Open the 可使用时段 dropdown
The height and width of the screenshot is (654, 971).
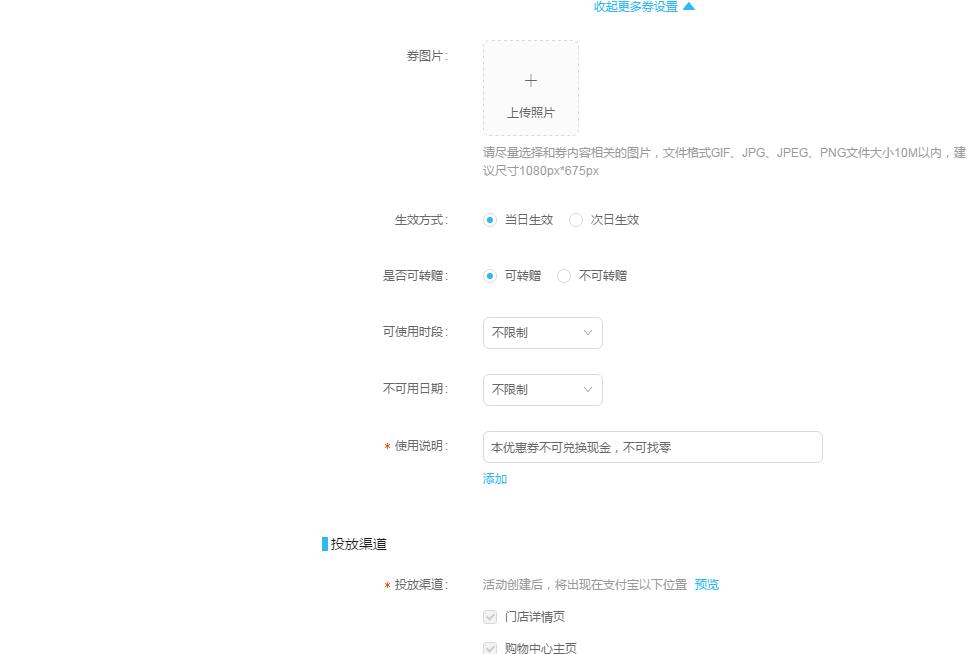pyautogui.click(x=542, y=333)
